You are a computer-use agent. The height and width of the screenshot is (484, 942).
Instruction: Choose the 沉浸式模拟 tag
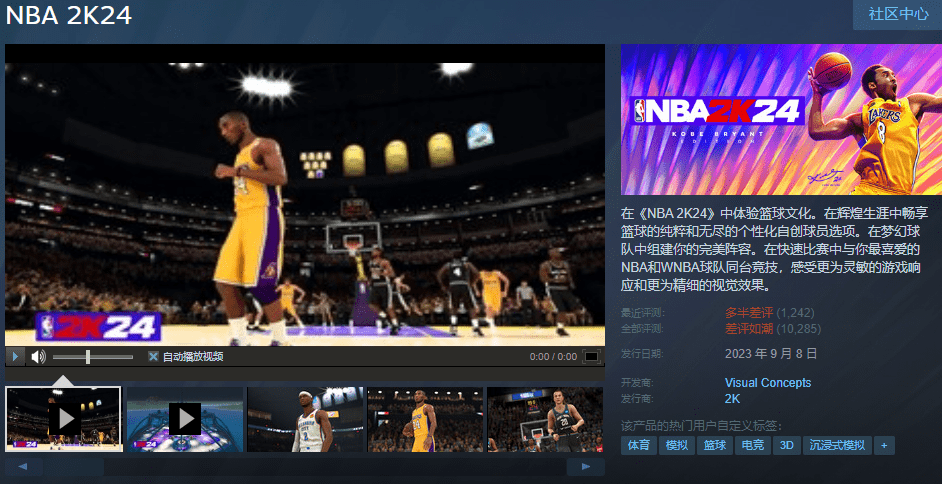[837, 445]
